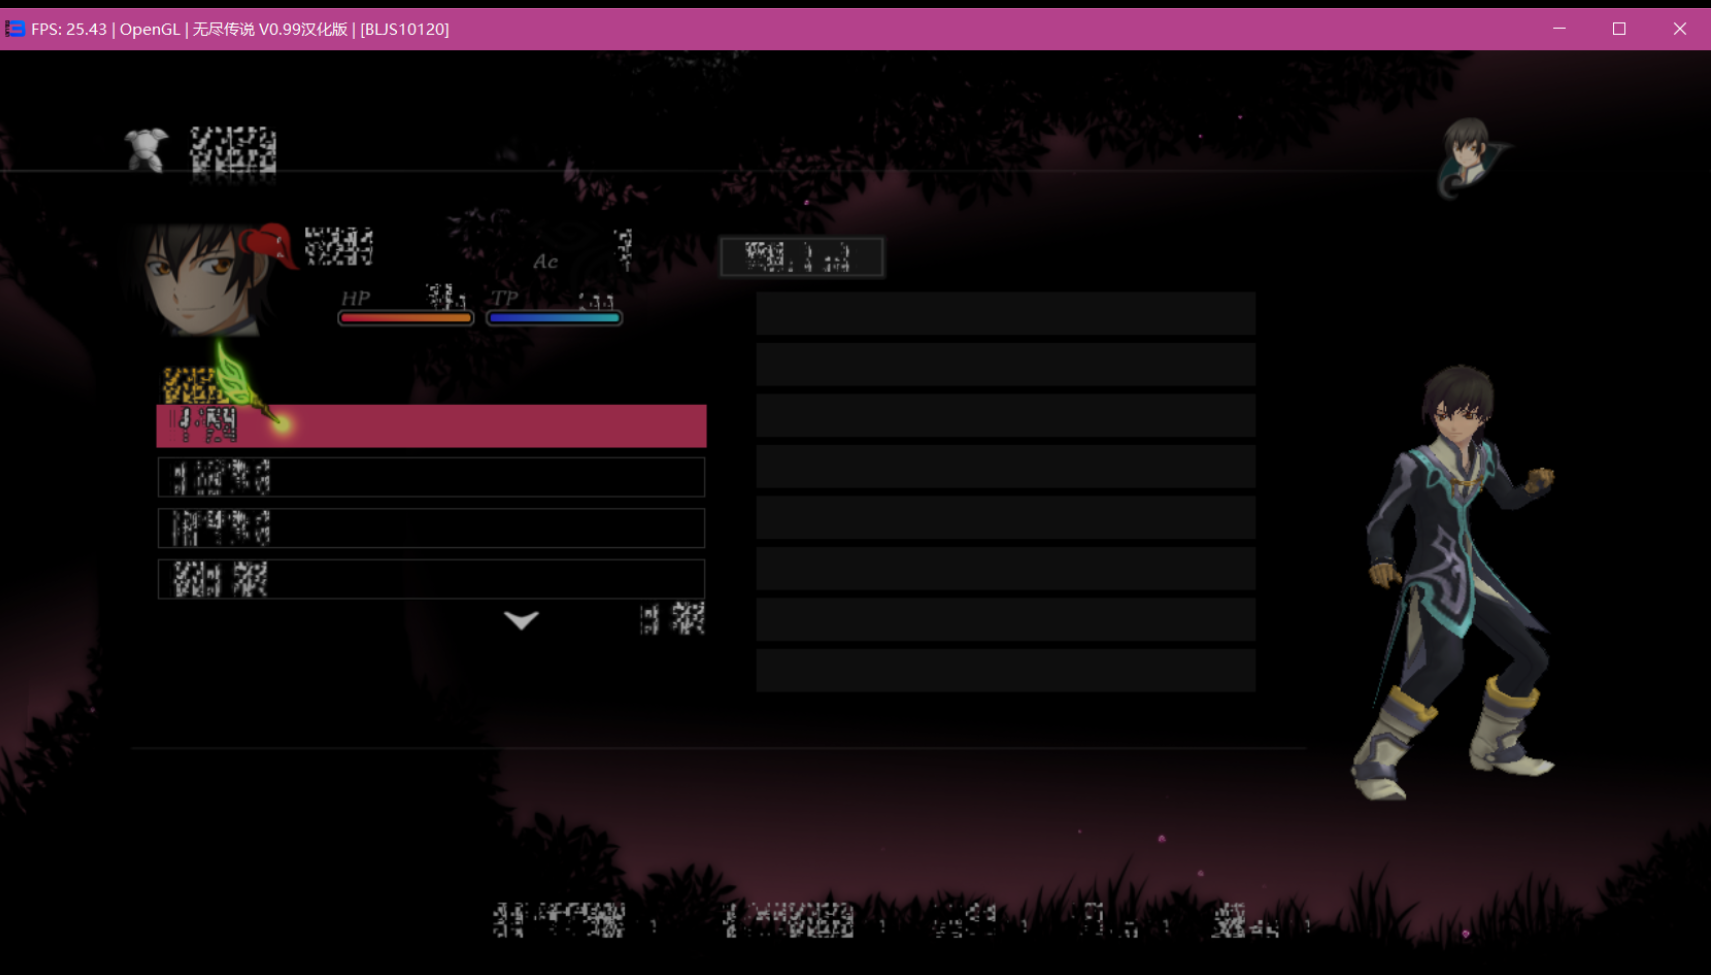Click the full-body character model preview
Screen dimensions: 1711x975
point(1455,582)
